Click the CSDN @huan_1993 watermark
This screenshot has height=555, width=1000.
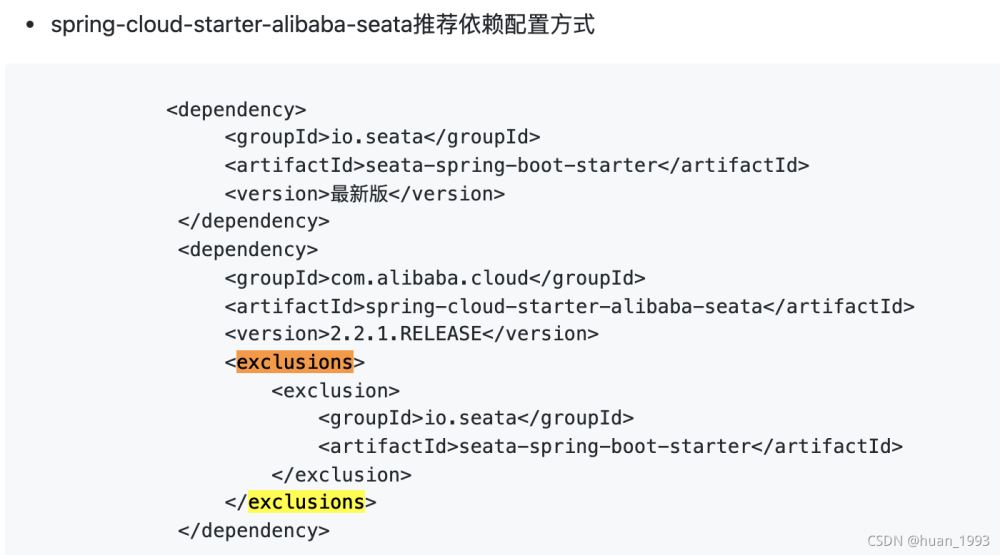928,541
